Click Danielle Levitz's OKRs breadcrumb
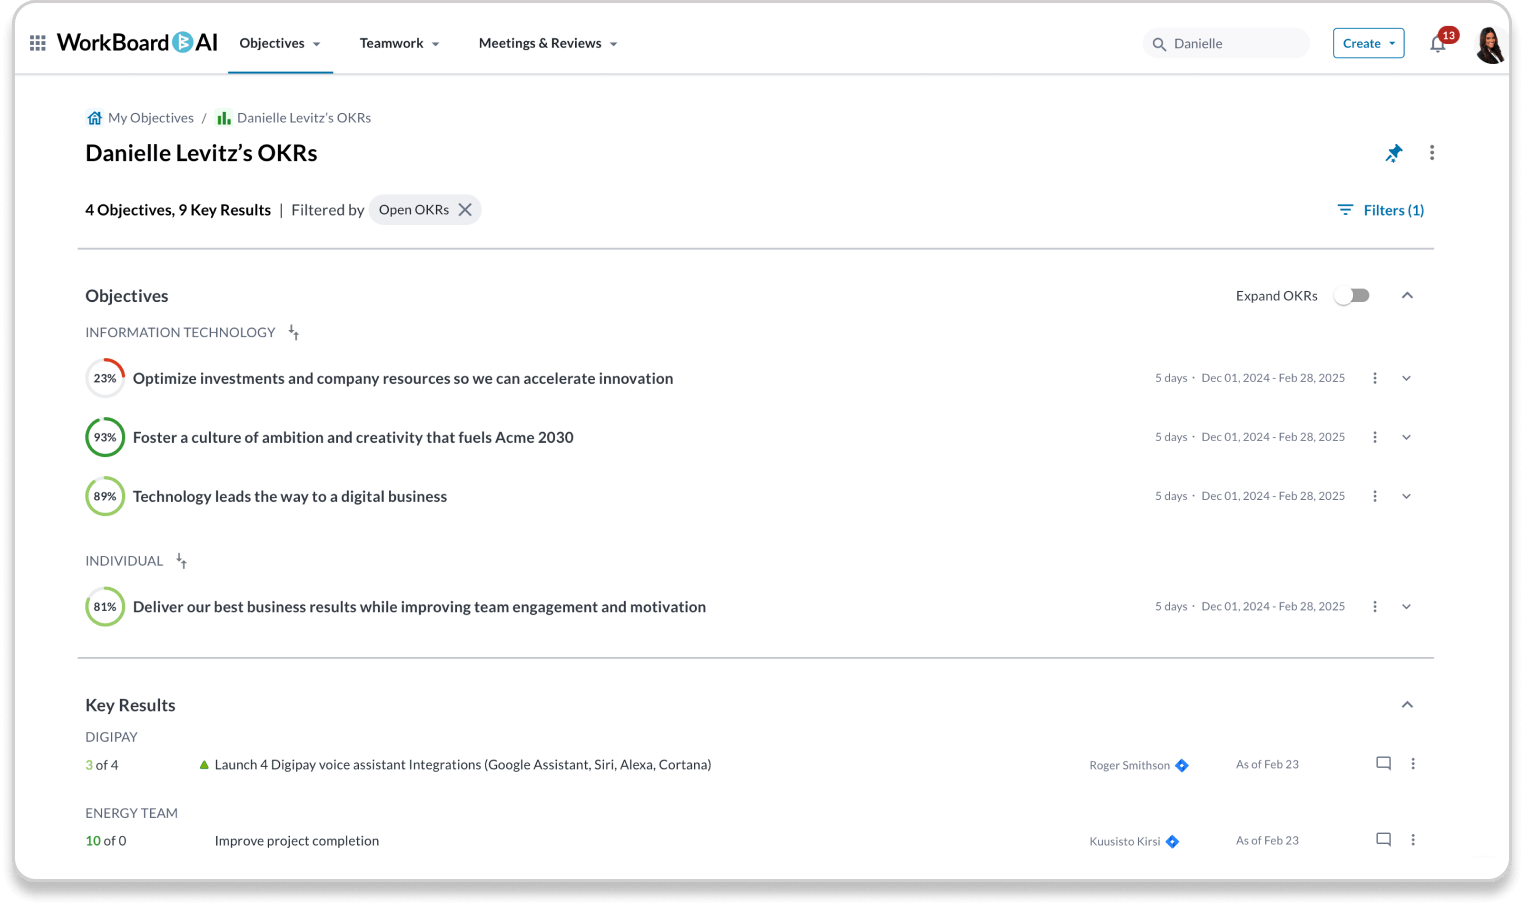Viewport: 1524px width, 906px height. pyautogui.click(x=304, y=118)
